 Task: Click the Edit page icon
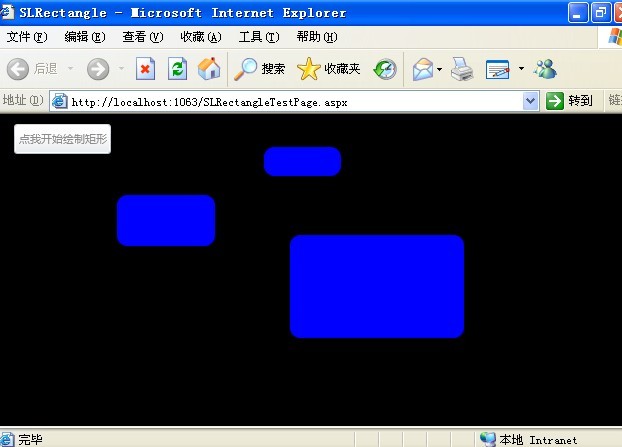click(497, 69)
